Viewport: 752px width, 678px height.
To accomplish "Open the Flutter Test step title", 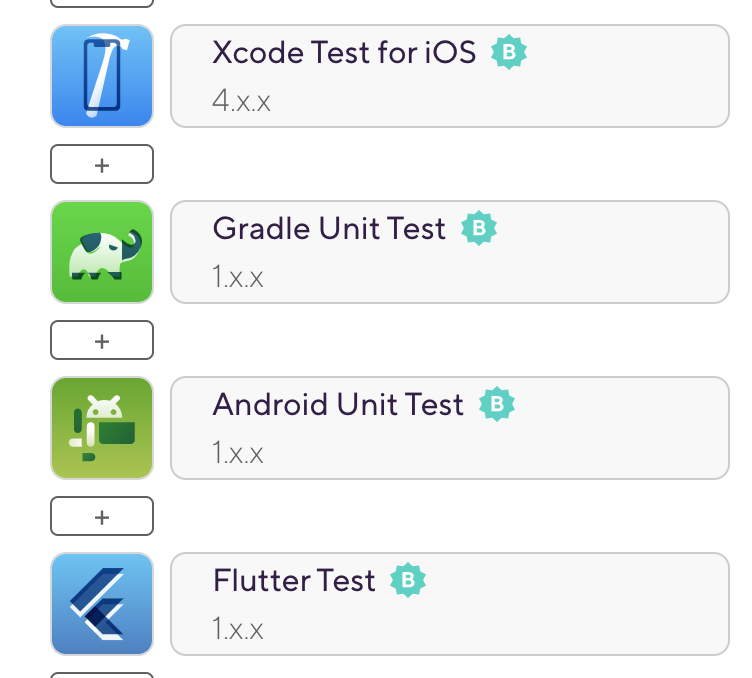I will 294,580.
